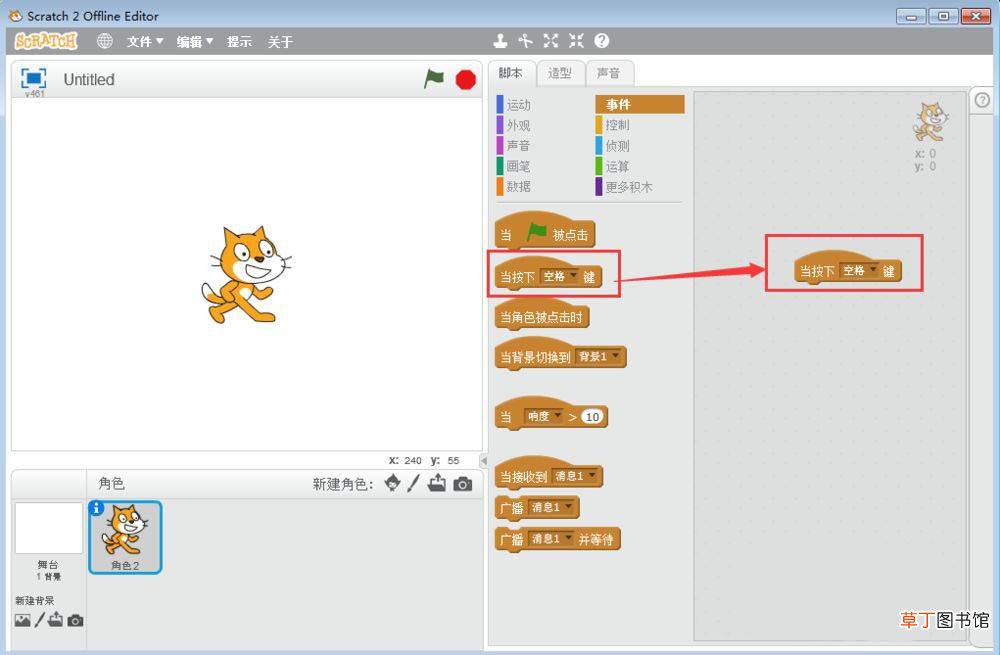
Task: Select the Shrink sprite tool
Action: 577,41
